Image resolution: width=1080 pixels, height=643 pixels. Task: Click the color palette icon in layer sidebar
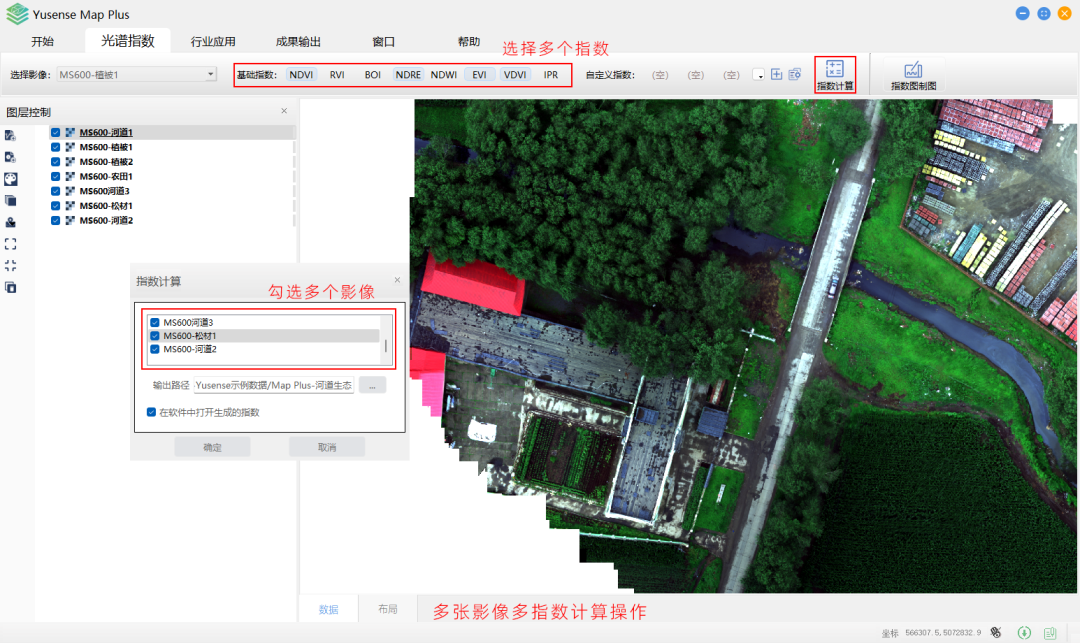11,178
